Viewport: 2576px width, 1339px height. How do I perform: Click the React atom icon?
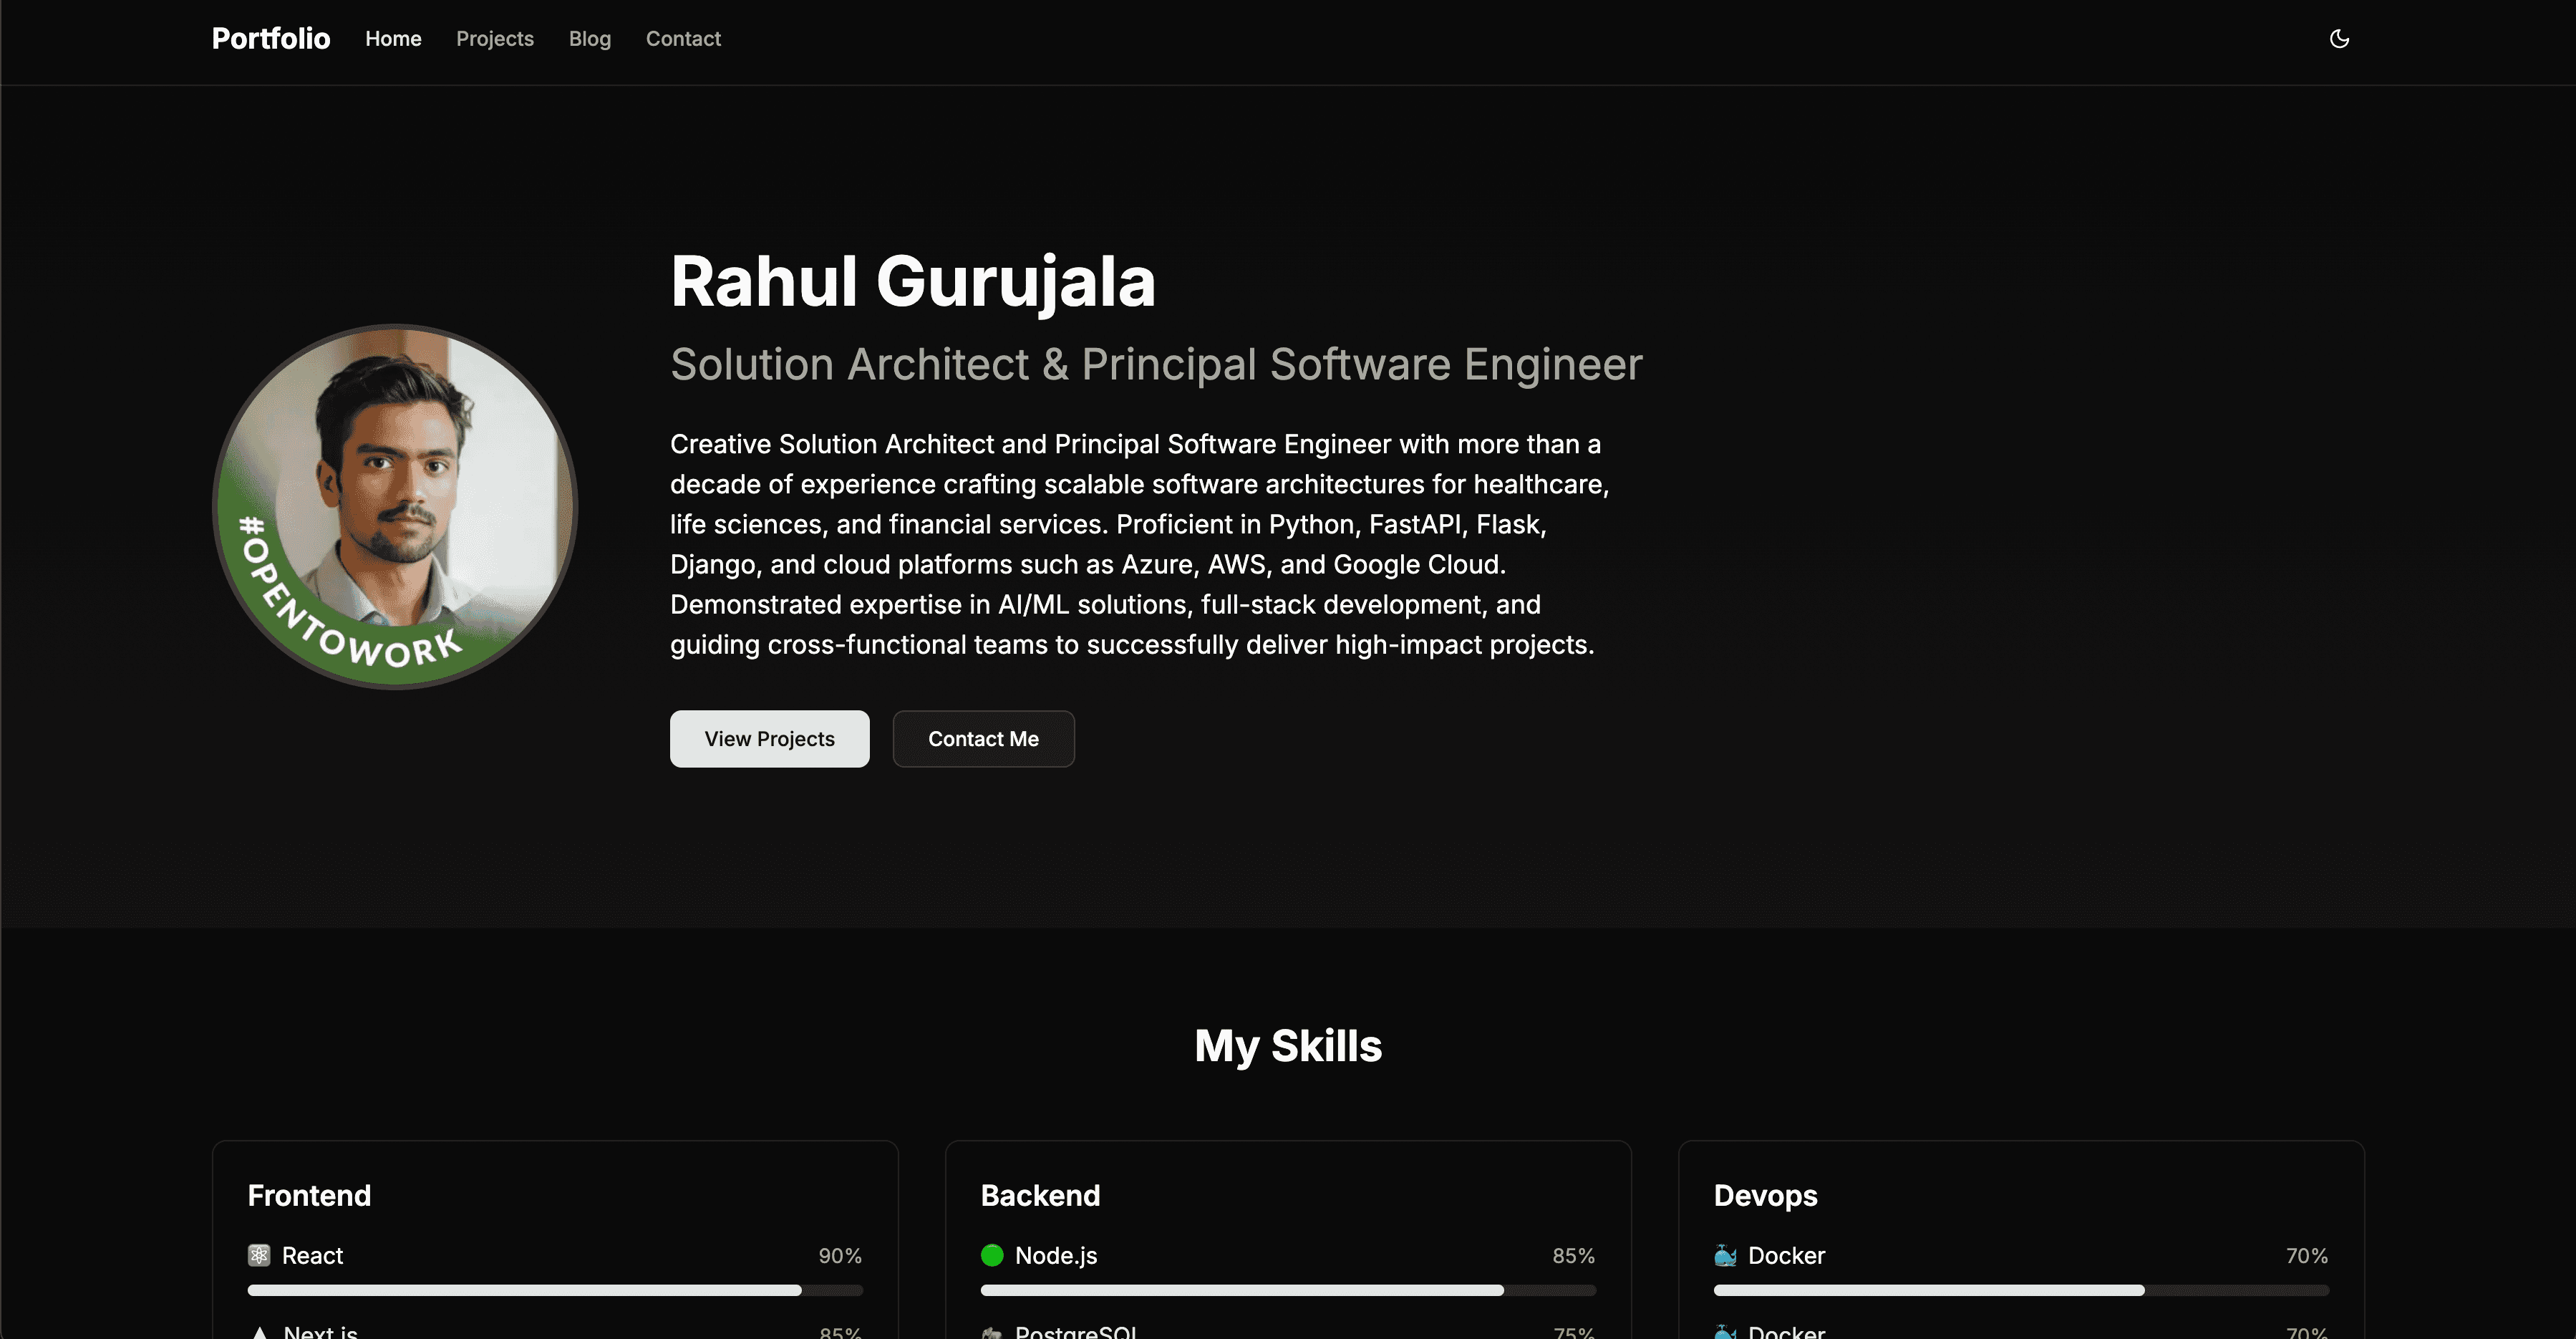pos(259,1255)
